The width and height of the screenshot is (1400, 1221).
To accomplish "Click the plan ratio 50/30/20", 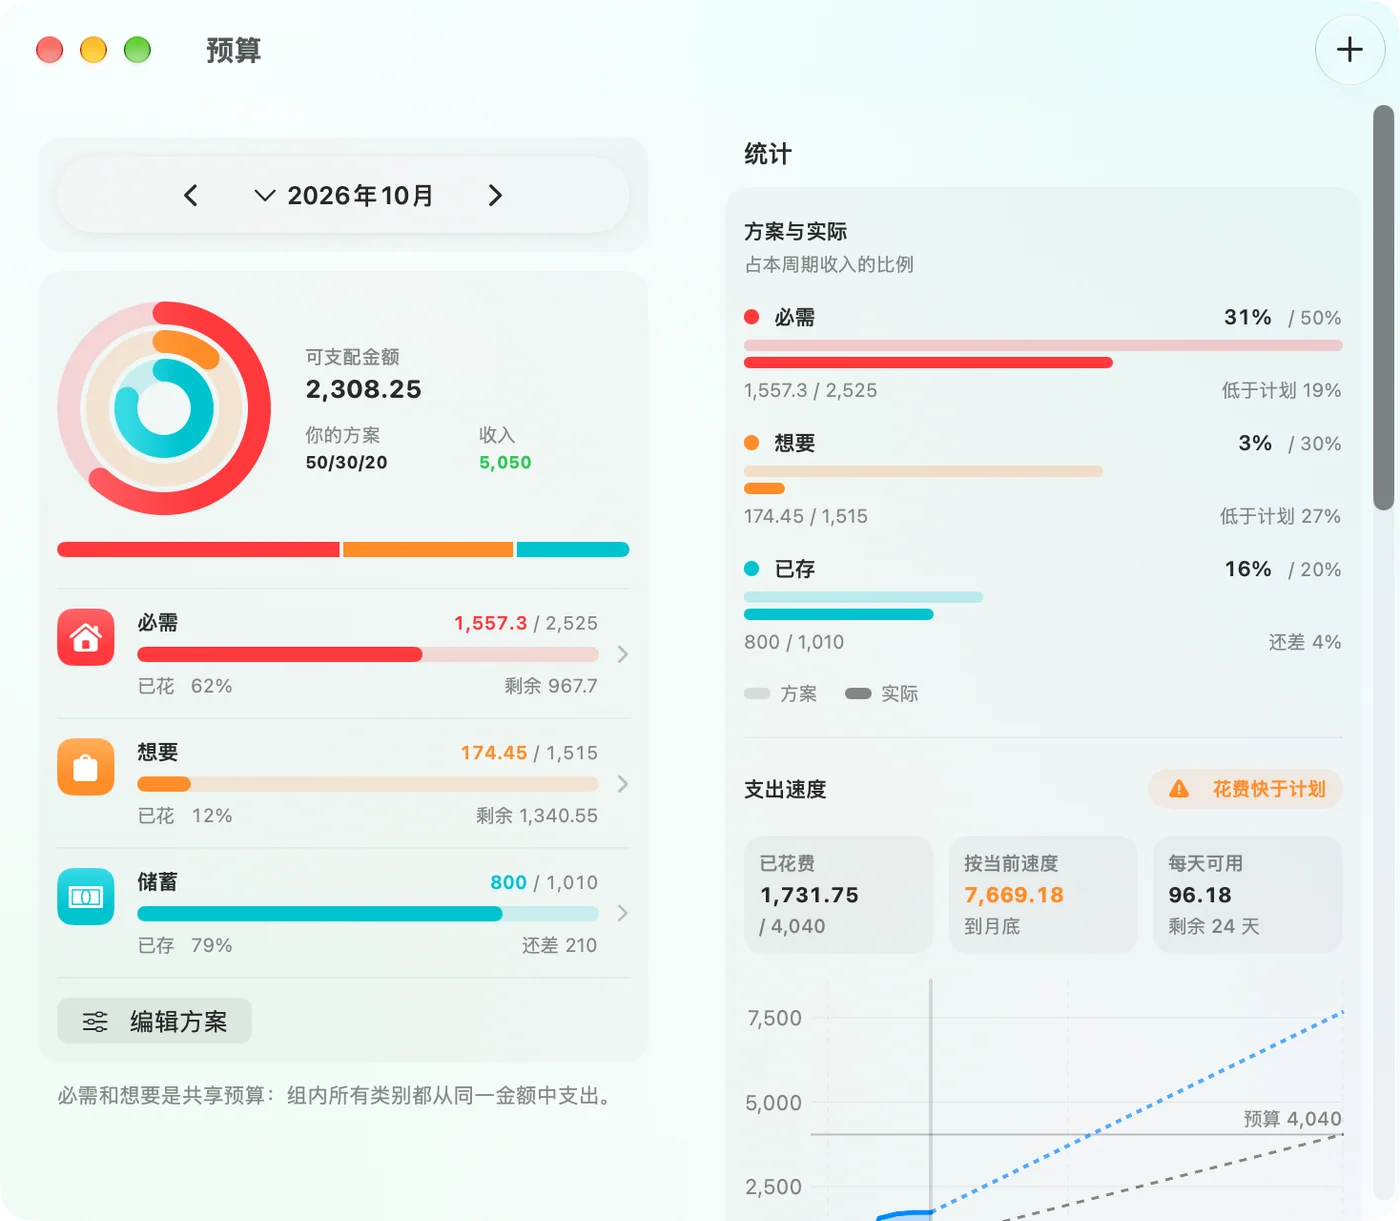I will [x=346, y=462].
